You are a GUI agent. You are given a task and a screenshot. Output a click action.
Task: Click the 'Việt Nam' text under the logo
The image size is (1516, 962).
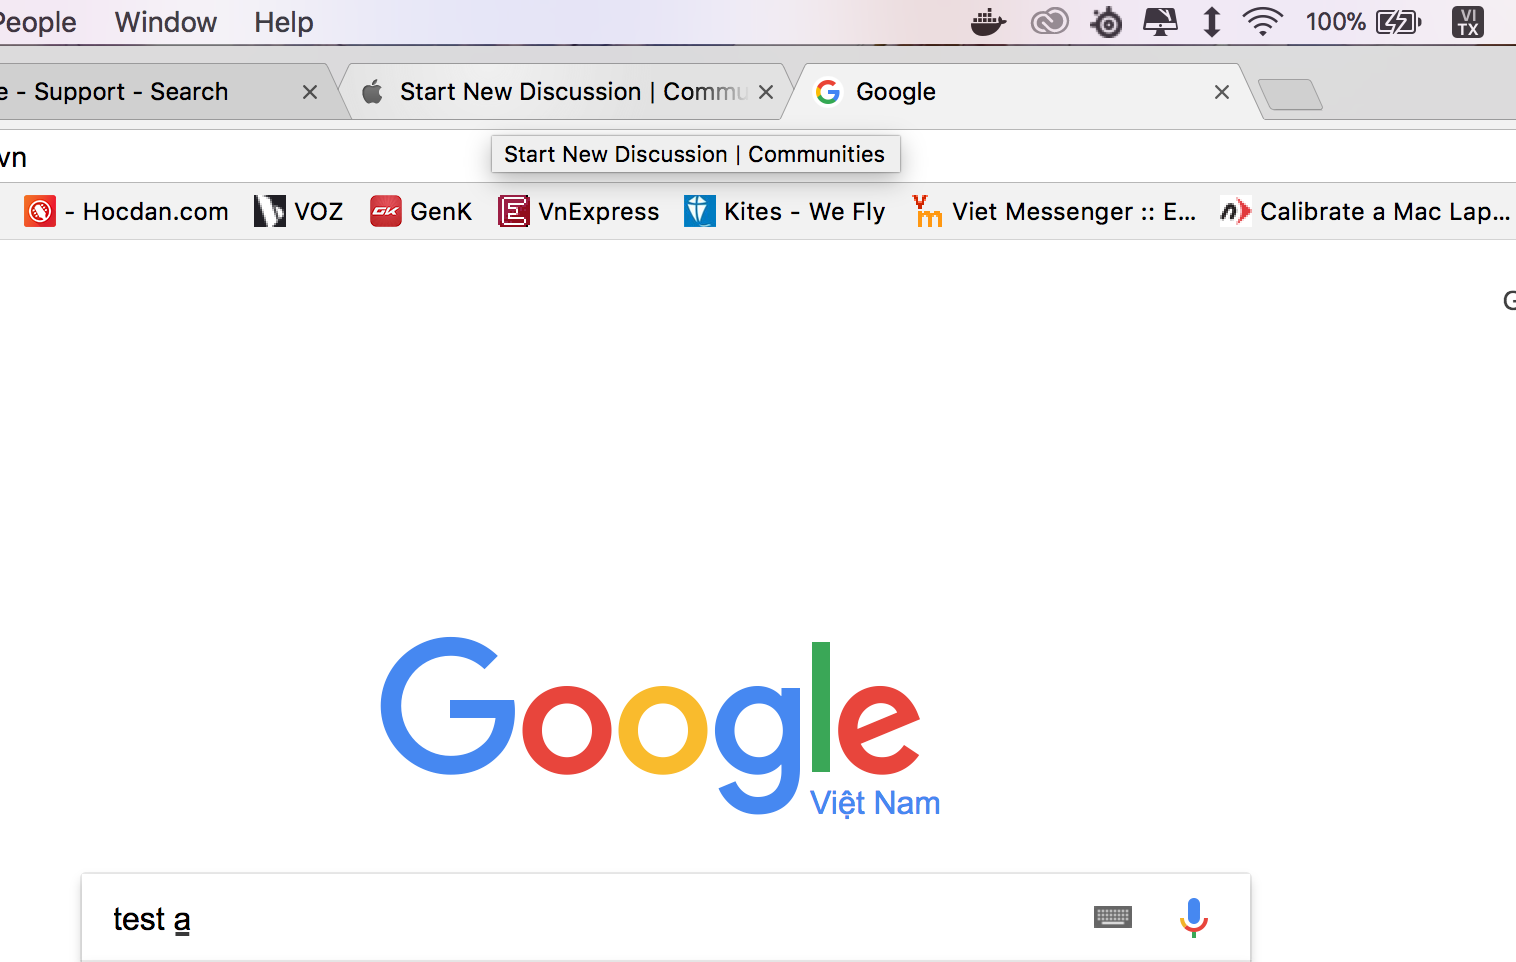tap(875, 802)
